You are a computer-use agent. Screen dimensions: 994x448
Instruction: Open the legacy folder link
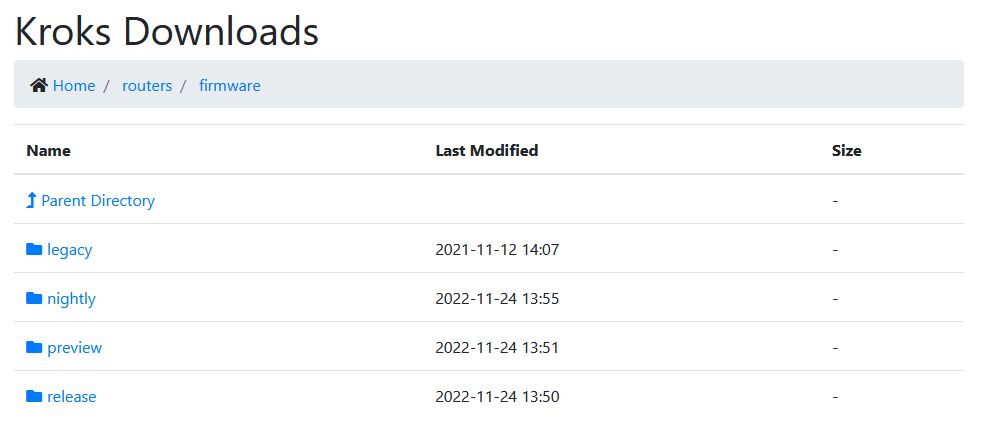[69, 249]
